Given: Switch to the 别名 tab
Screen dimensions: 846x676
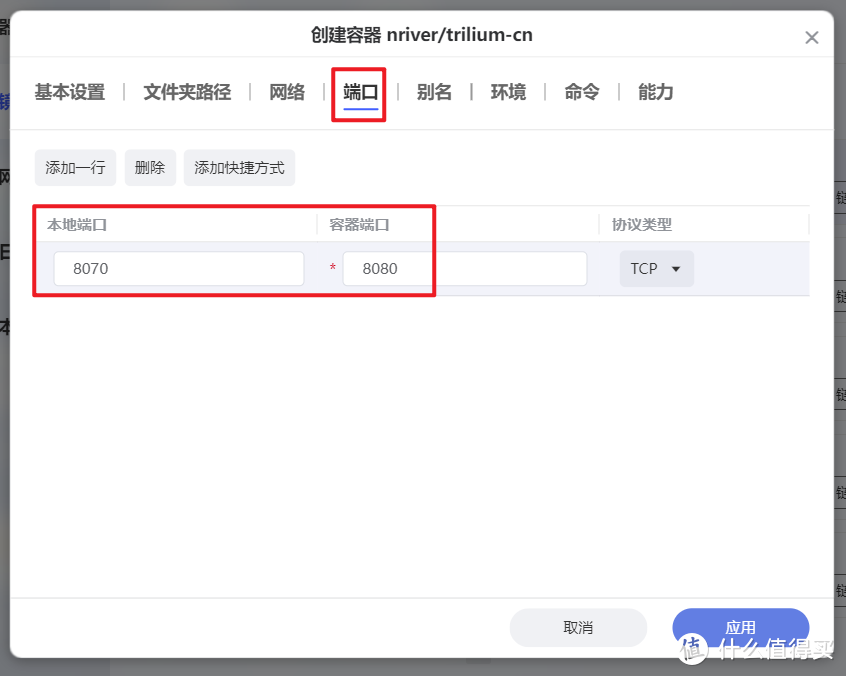Looking at the screenshot, I should tap(435, 92).
